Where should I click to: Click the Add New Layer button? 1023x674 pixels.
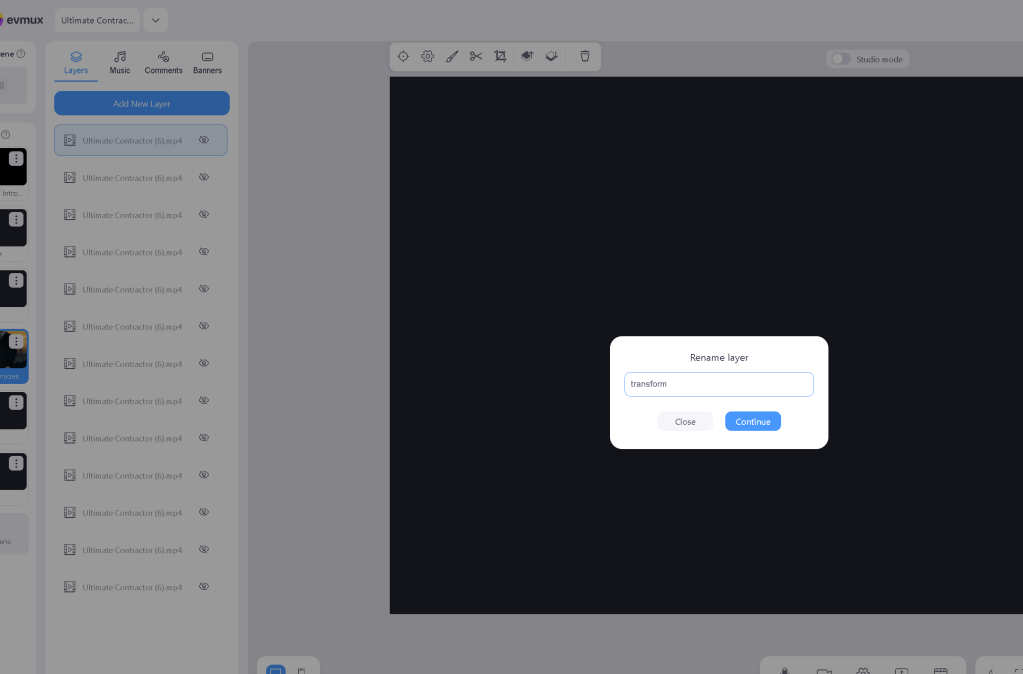[x=142, y=103]
